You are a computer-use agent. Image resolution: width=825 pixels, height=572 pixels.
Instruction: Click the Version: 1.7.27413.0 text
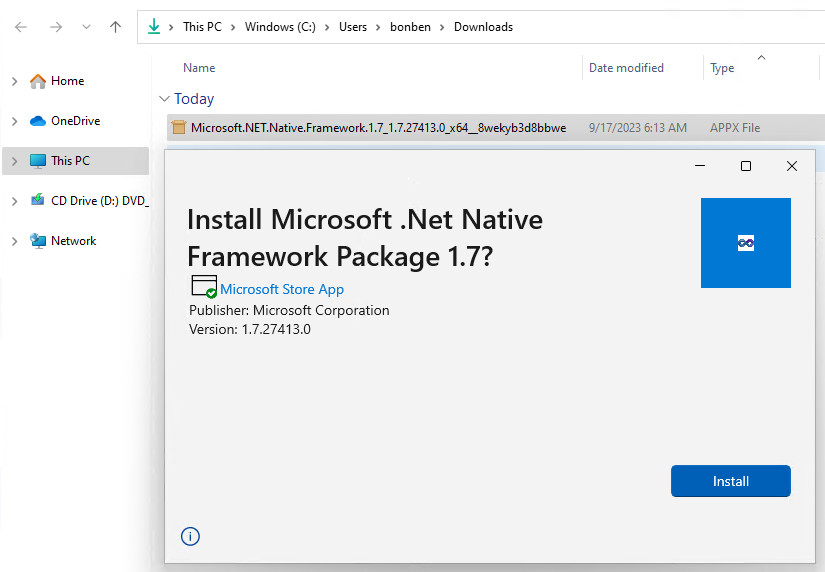249,329
